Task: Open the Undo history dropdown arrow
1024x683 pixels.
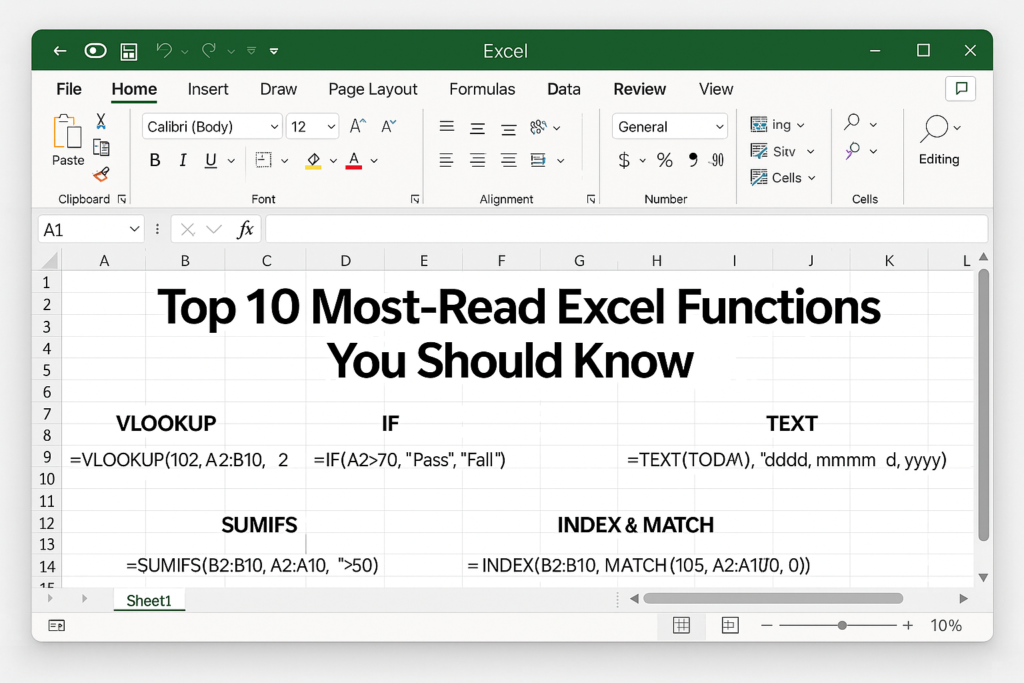Action: [185, 52]
